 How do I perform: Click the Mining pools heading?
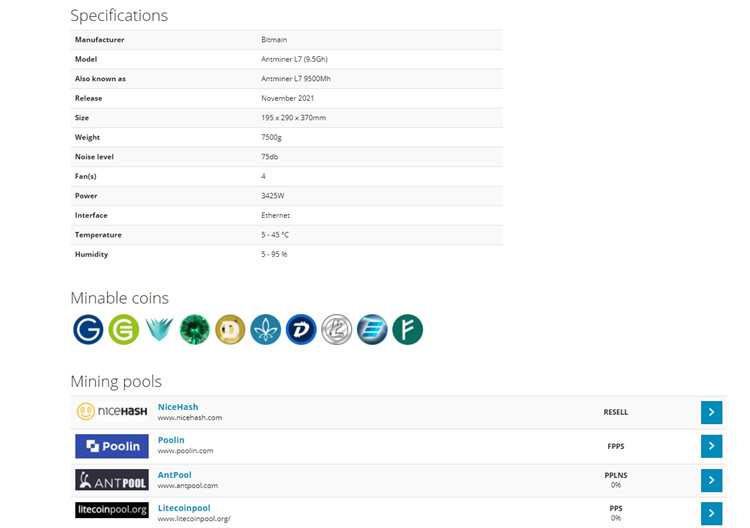(x=116, y=382)
